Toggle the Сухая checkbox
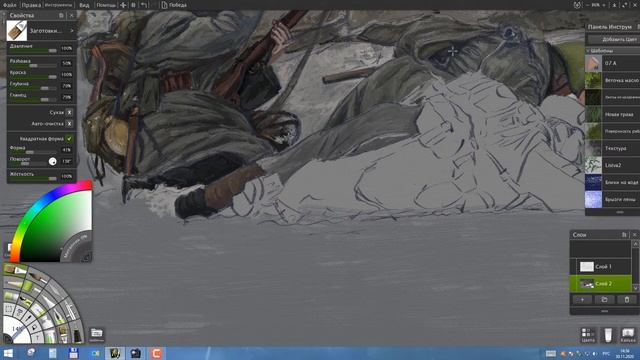This screenshot has width=640, height=360. click(x=69, y=112)
